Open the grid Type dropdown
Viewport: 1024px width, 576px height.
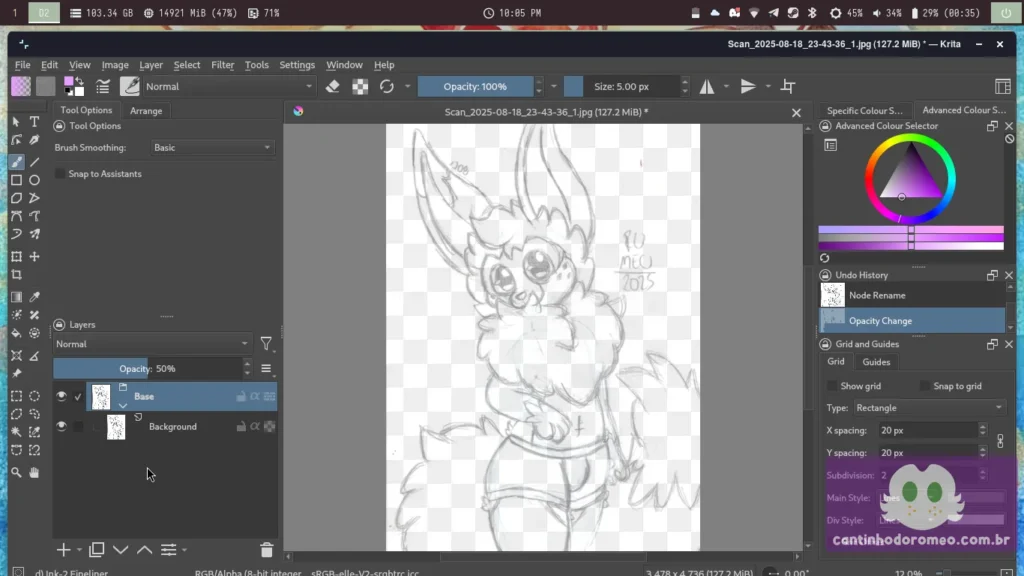(x=929, y=408)
